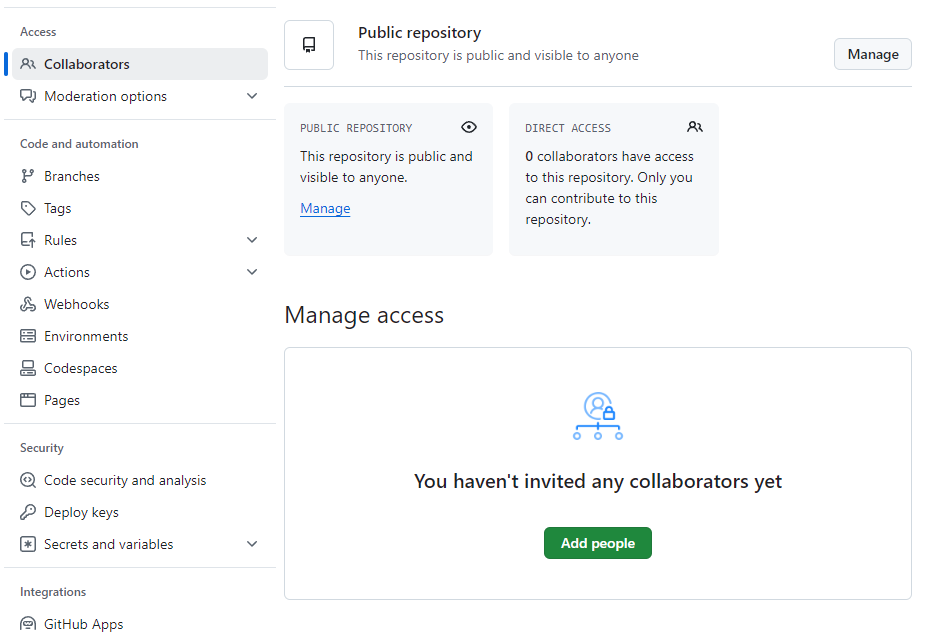Click the Code security shield-search icon
The width and height of the screenshot is (927, 632).
coord(28,480)
